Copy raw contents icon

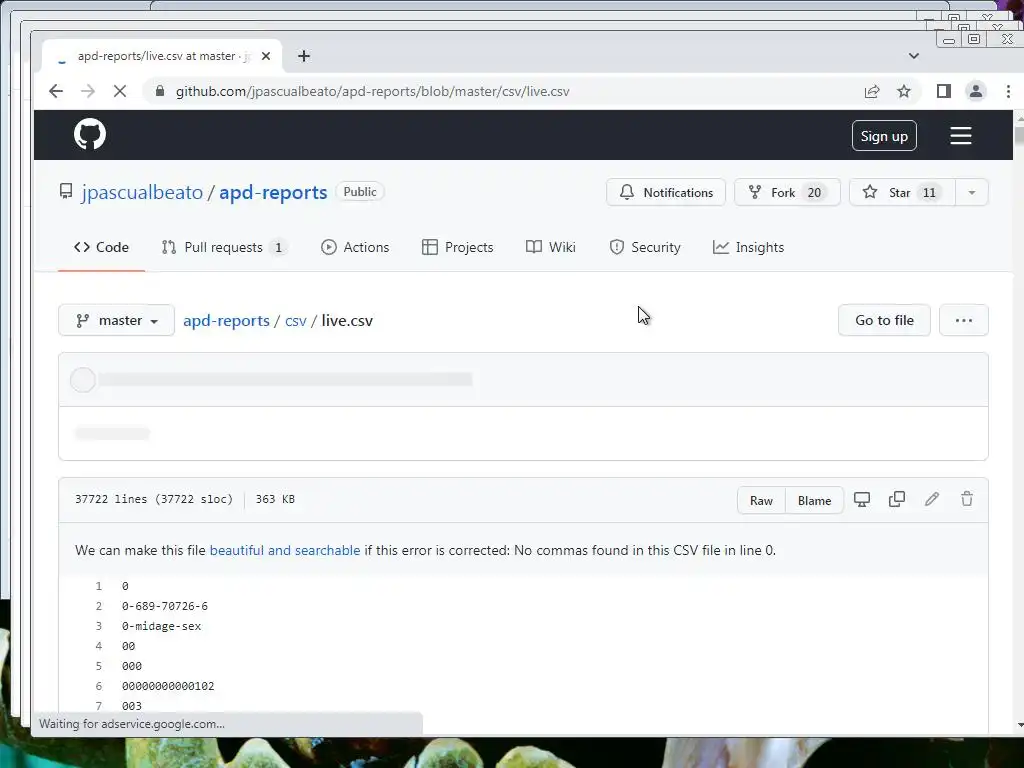pyautogui.click(x=897, y=500)
